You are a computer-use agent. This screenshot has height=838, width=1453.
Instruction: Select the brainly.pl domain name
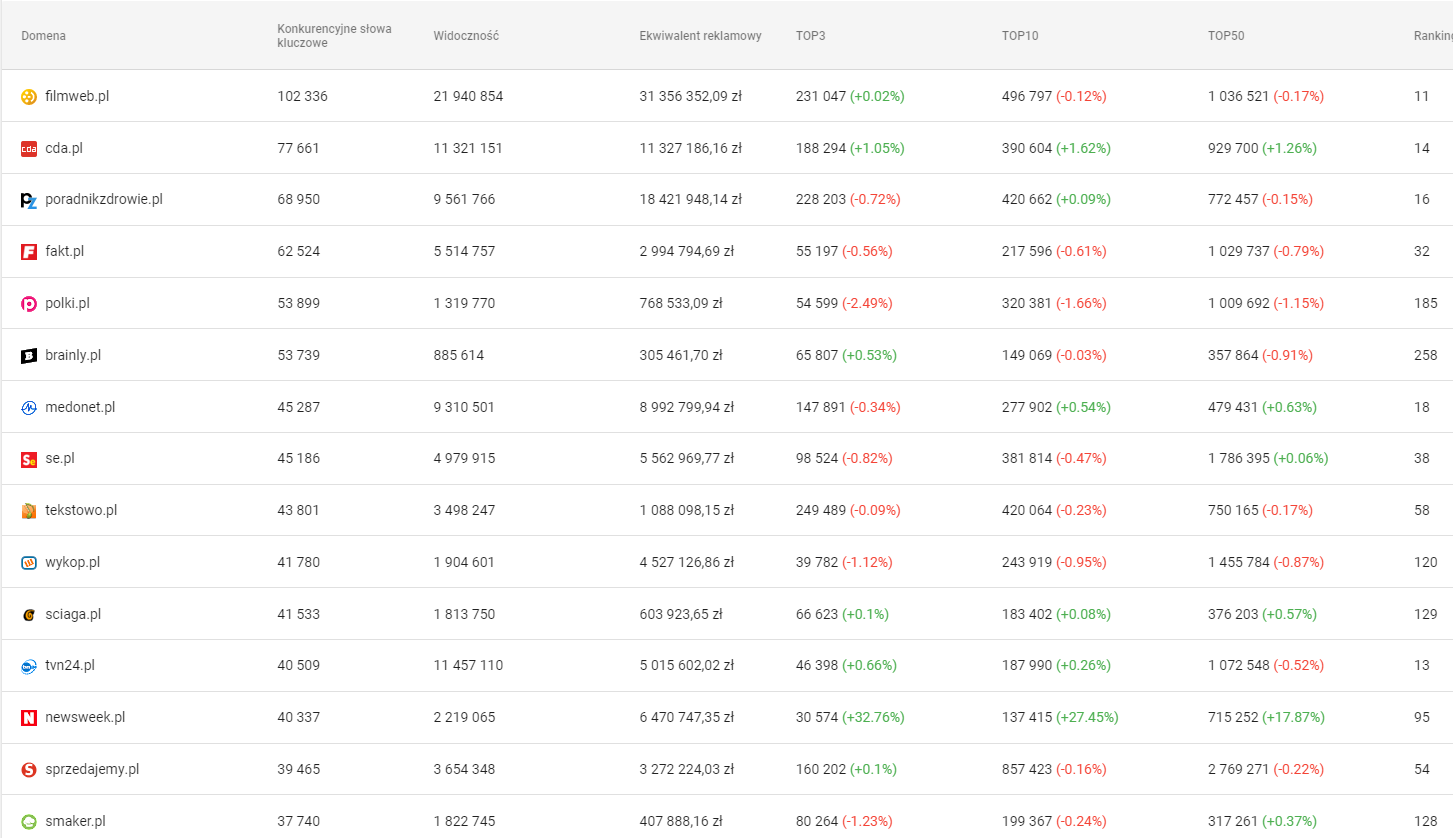click(73, 355)
